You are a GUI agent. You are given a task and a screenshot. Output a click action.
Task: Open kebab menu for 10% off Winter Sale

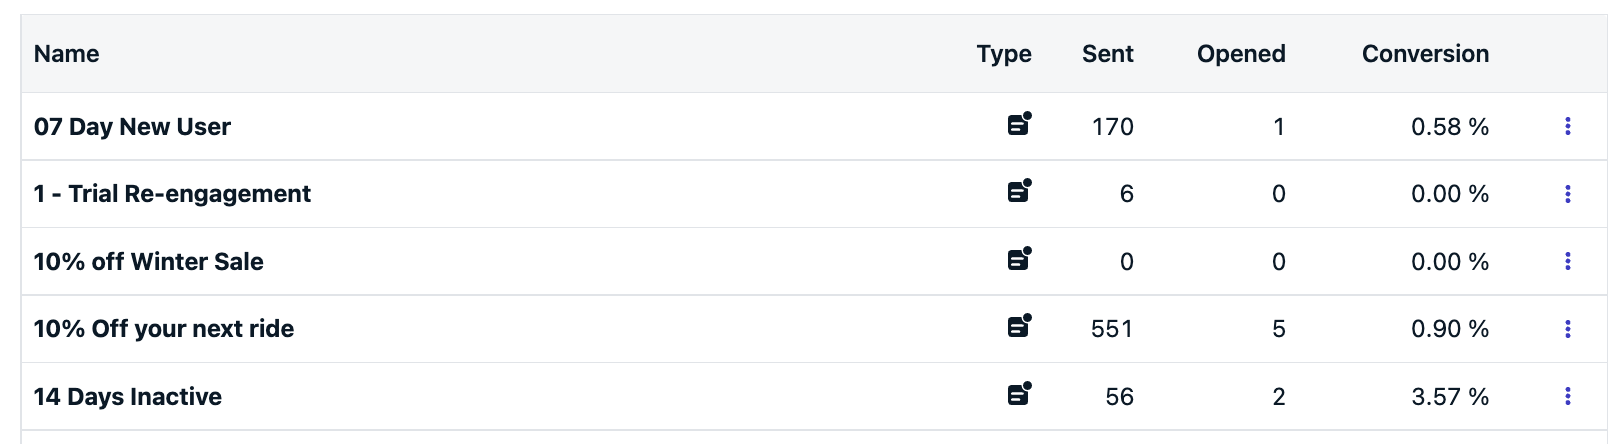tap(1567, 261)
